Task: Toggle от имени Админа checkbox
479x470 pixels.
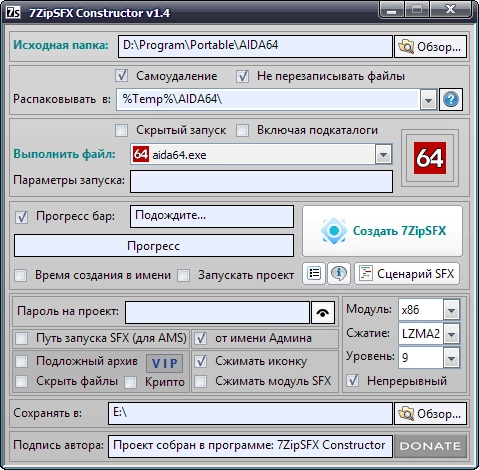Action: [x=201, y=339]
